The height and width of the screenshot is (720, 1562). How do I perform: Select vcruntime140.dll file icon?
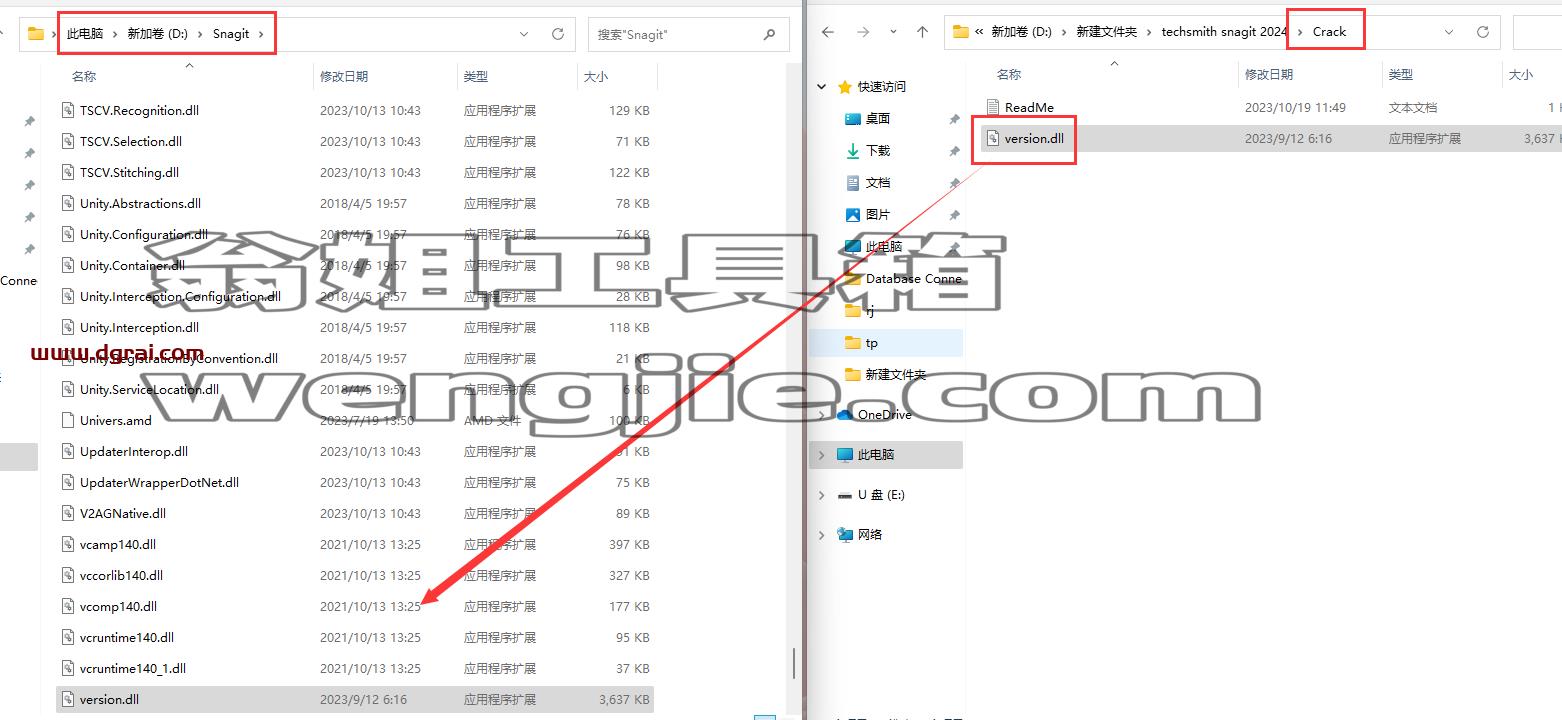[68, 637]
